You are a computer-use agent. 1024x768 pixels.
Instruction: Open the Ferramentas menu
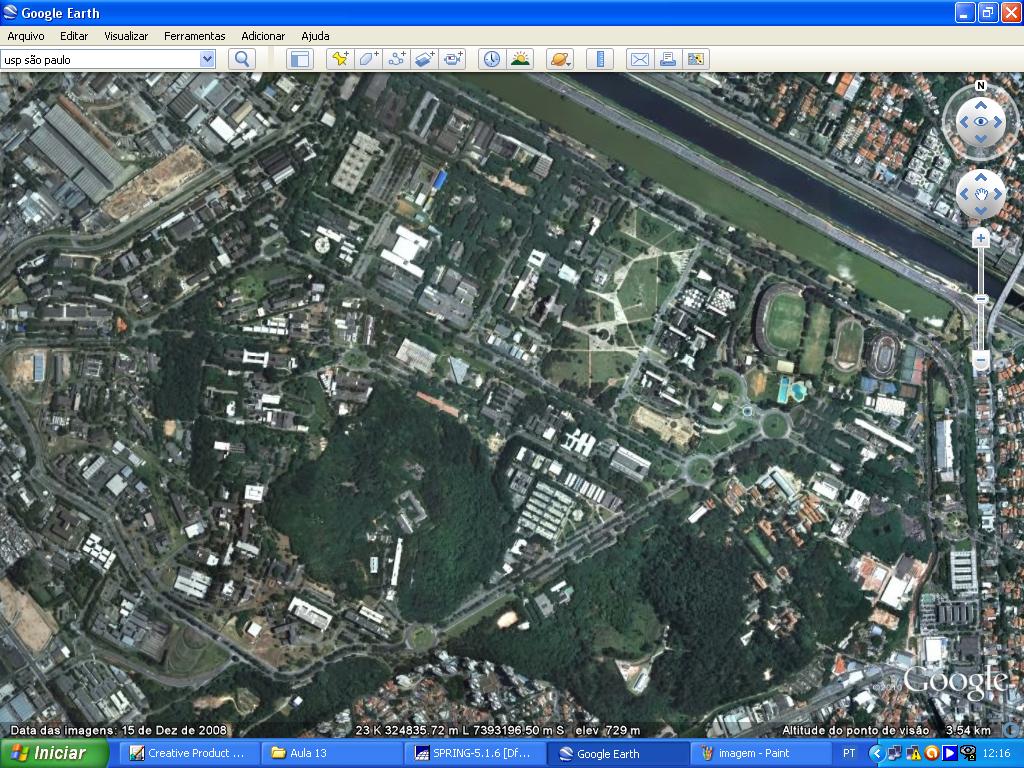(195, 36)
